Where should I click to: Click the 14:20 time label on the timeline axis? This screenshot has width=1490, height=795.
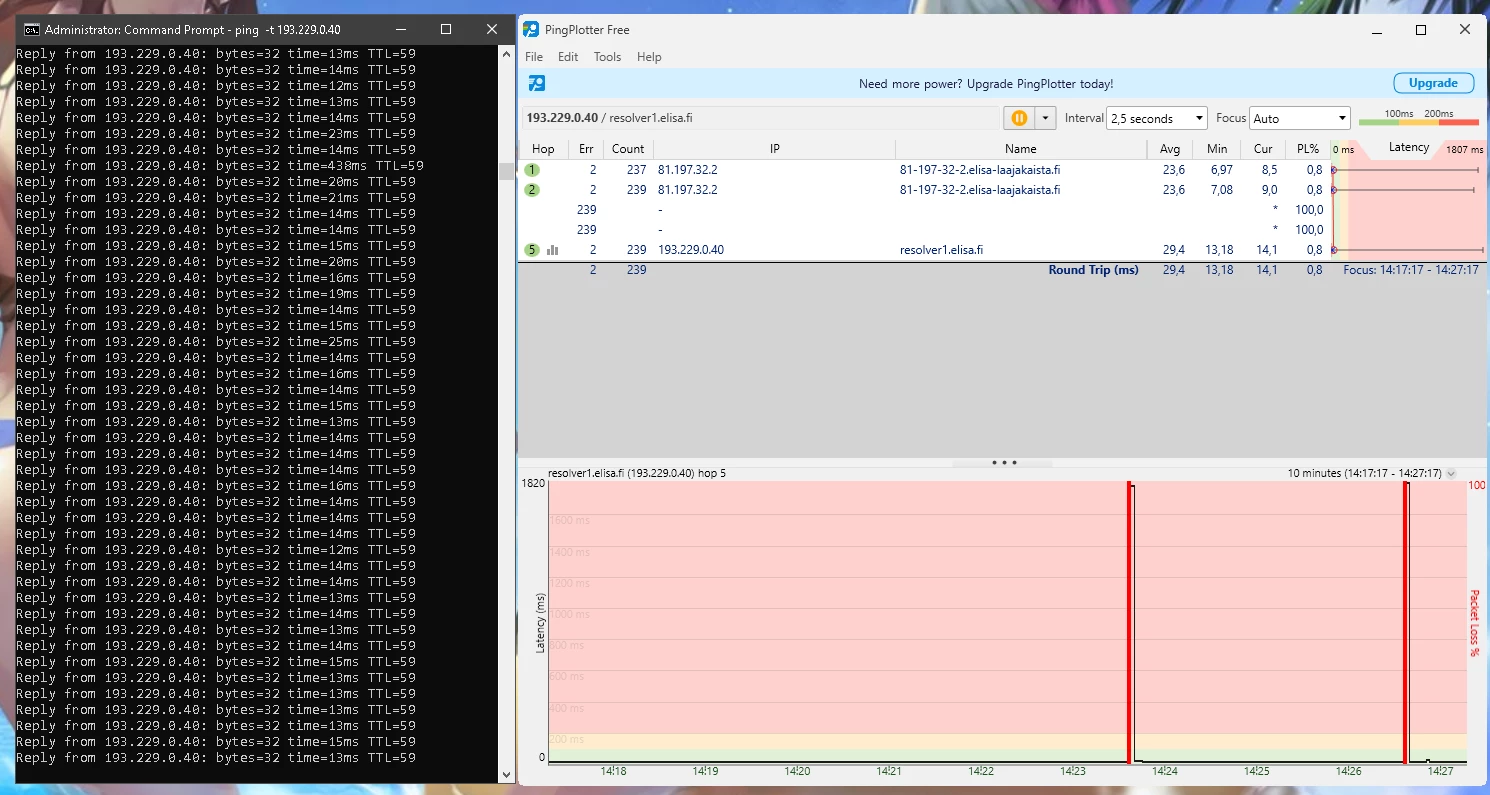(x=797, y=772)
